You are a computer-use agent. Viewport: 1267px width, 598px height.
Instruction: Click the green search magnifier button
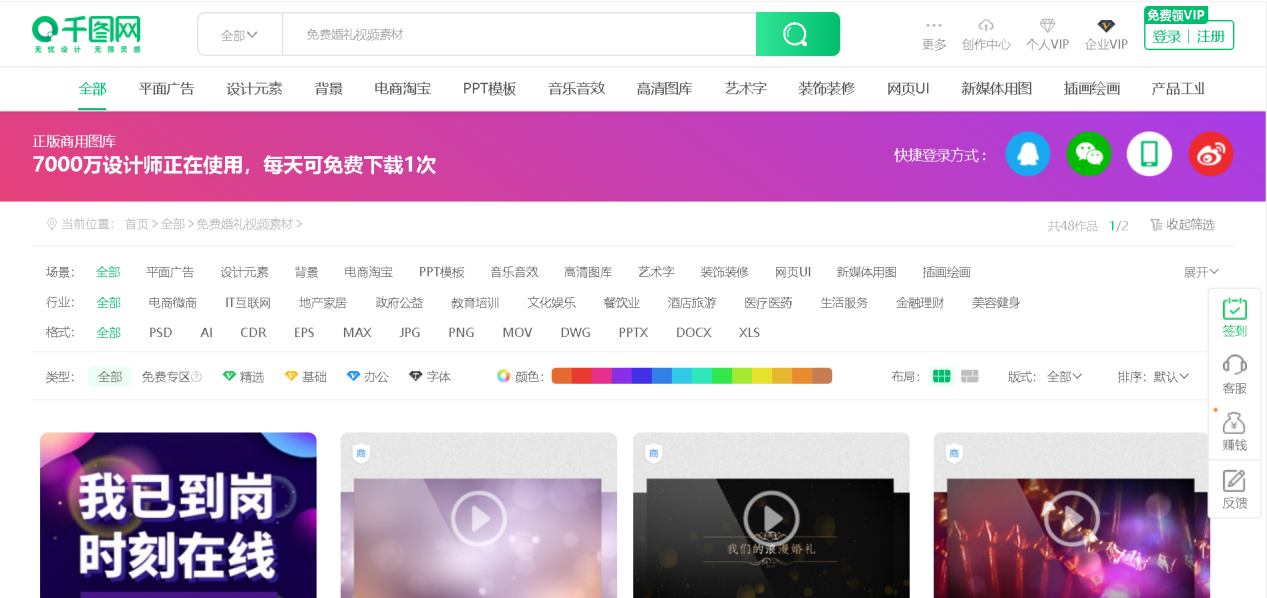797,34
